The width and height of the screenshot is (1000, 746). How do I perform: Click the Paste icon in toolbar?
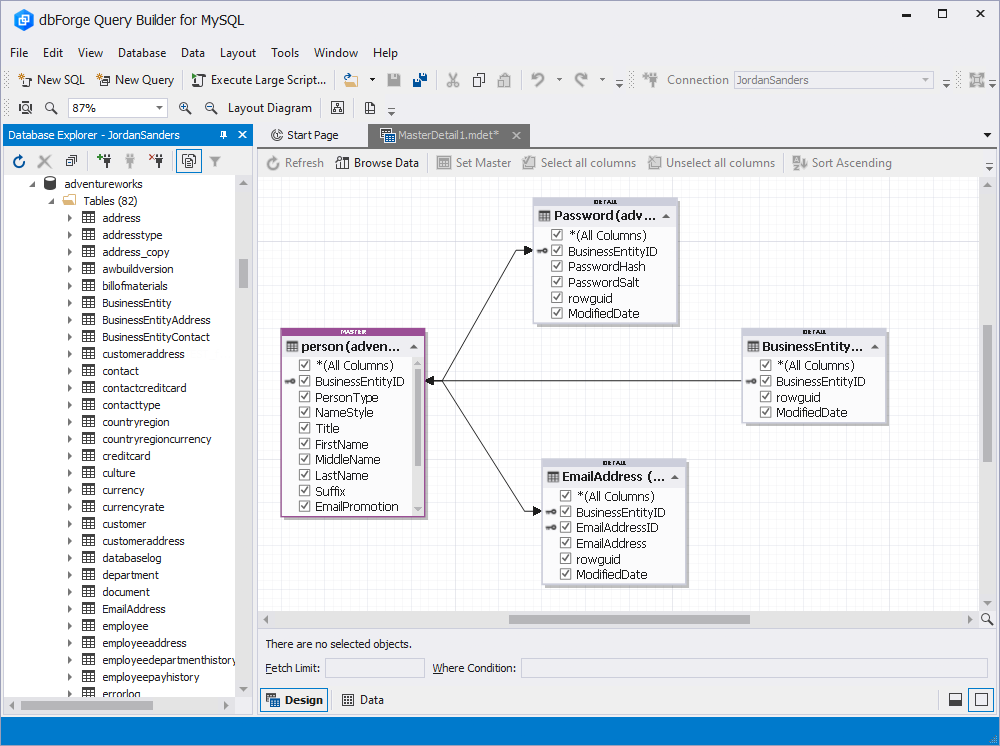[504, 80]
